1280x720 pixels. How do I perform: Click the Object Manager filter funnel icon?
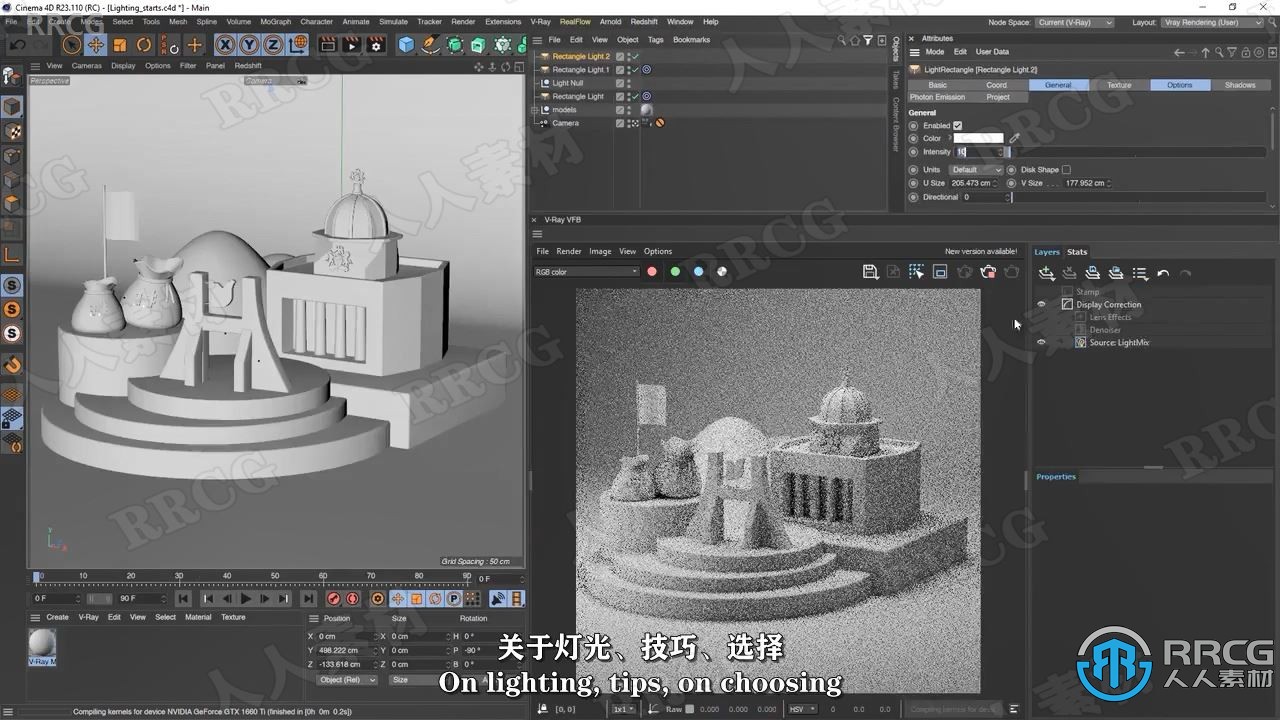(x=867, y=40)
